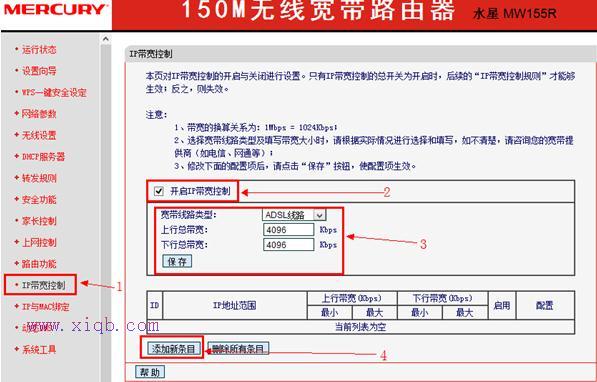Expand the DHCP服务器 menu
This screenshot has height=382, width=597.
pos(43,157)
